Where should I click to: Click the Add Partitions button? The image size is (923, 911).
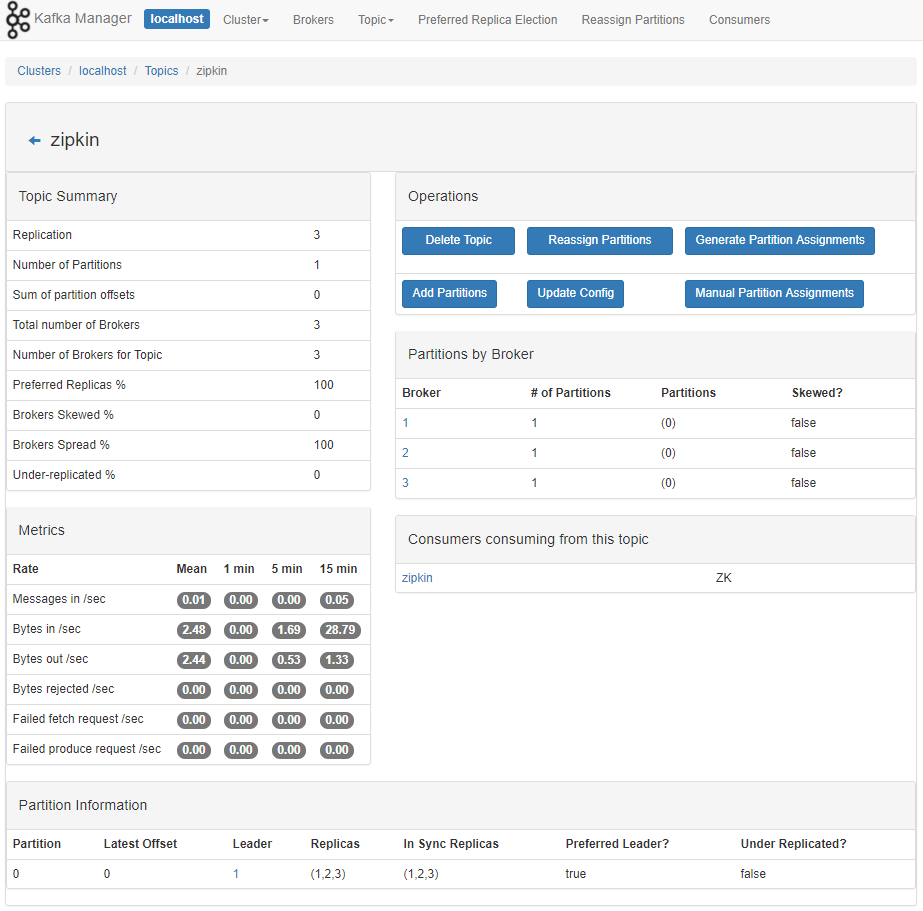tap(450, 294)
